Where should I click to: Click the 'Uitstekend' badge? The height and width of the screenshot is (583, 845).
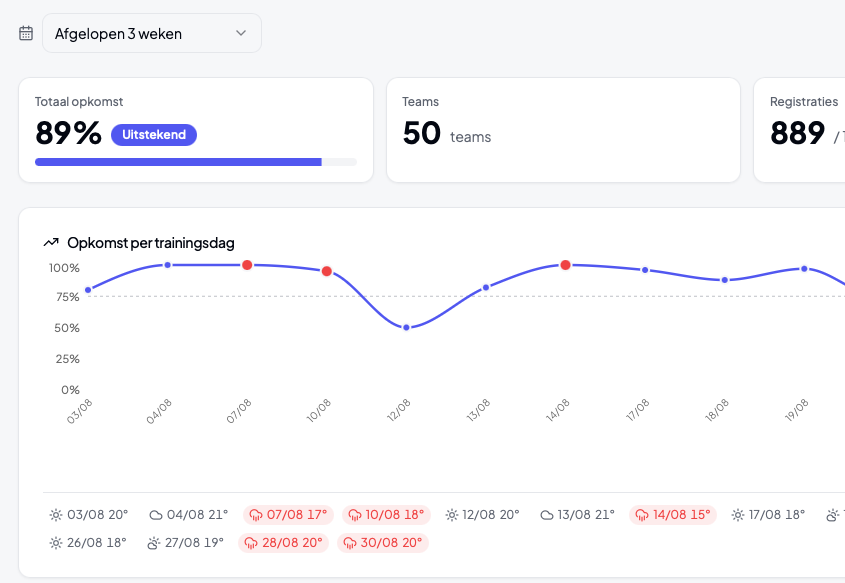click(x=154, y=135)
